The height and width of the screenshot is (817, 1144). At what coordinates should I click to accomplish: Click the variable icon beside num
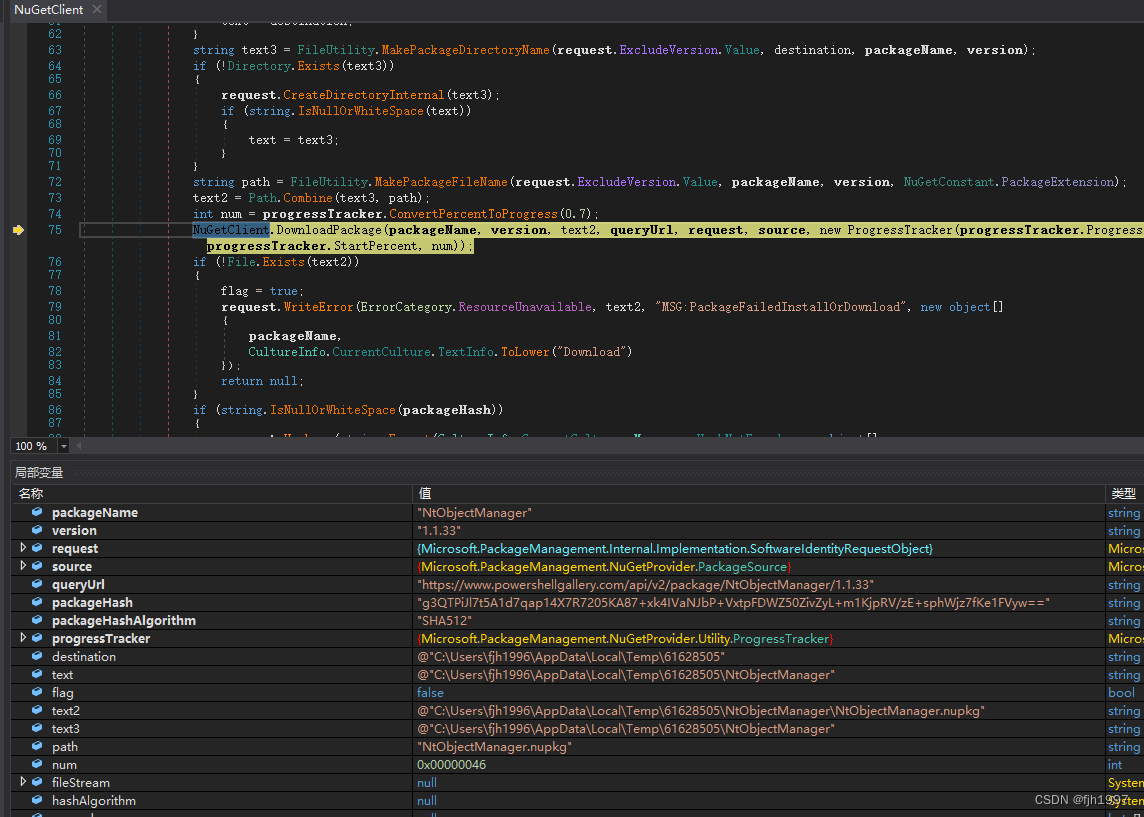(37, 764)
